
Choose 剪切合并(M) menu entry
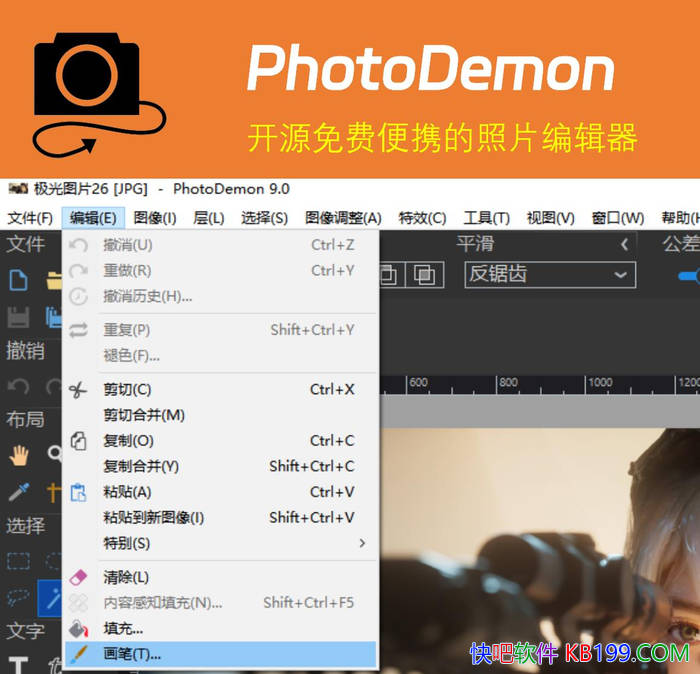[x=221, y=415]
